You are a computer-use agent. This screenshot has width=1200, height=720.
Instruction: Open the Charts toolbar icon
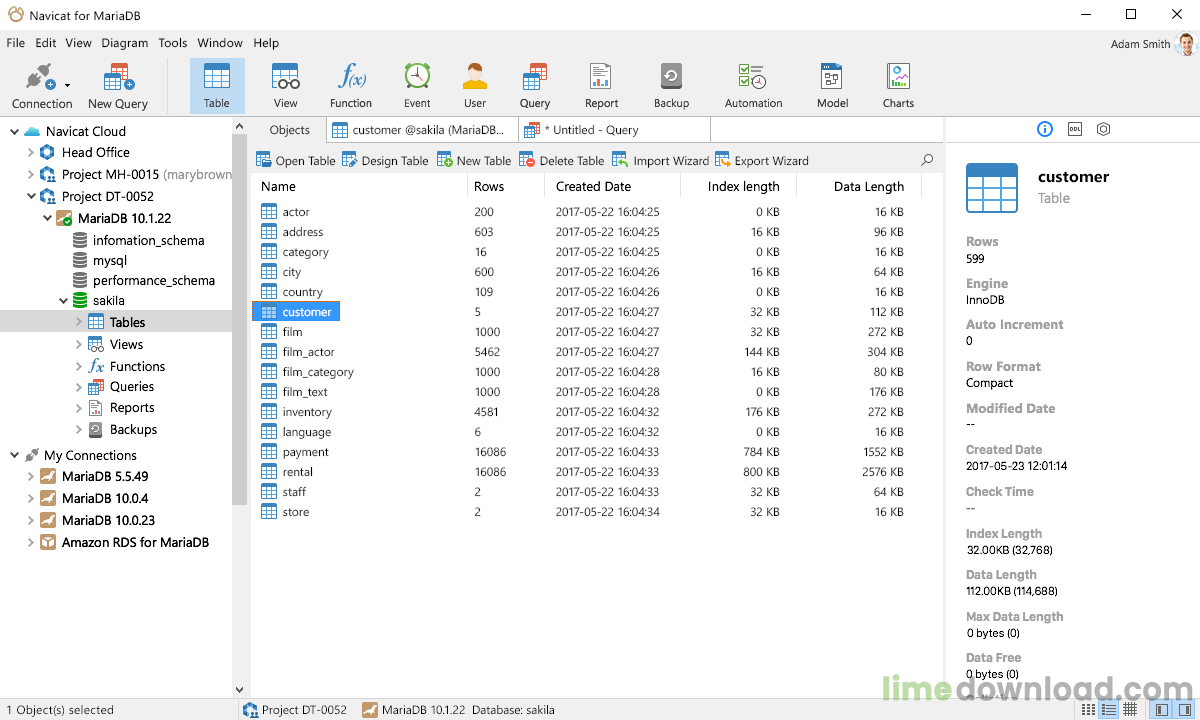(898, 87)
